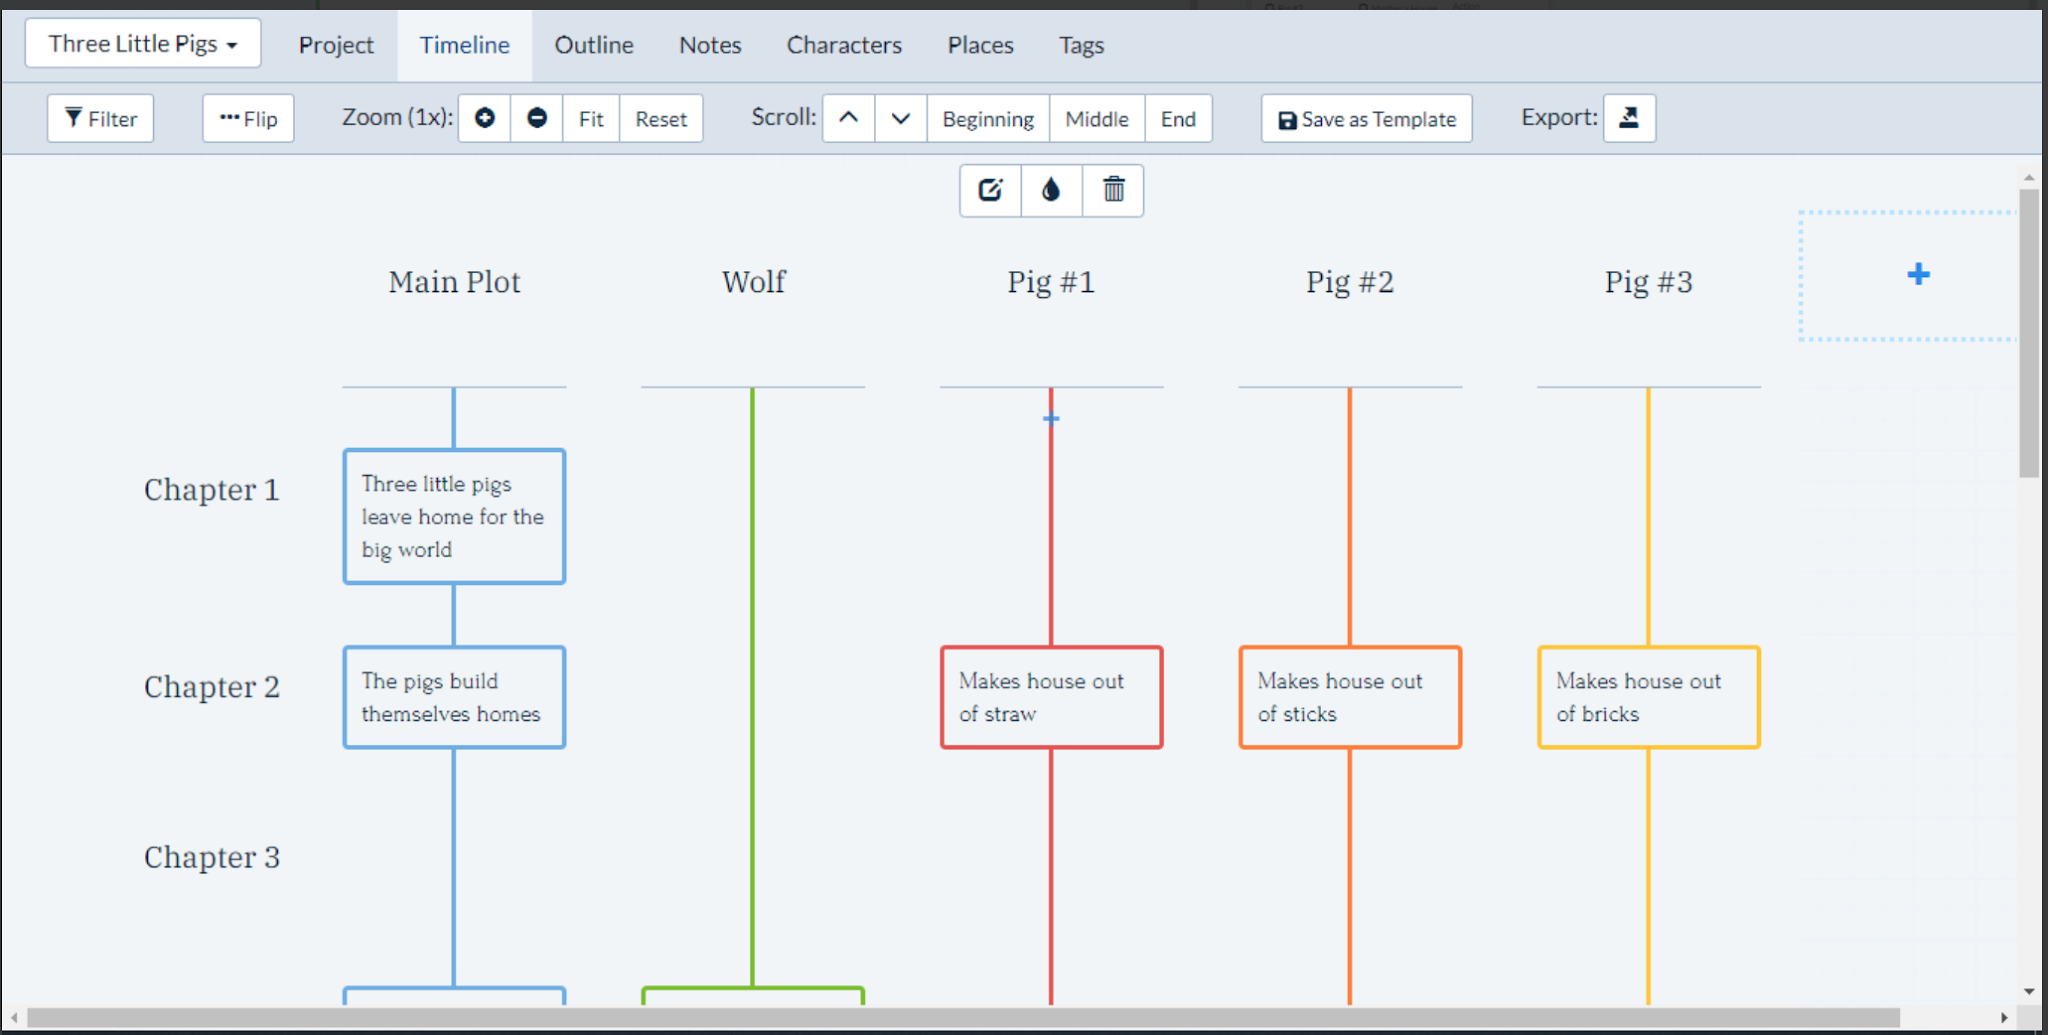Screen dimensions: 2048x1035
Task: Edit the selected timeline card
Action: tap(989, 190)
